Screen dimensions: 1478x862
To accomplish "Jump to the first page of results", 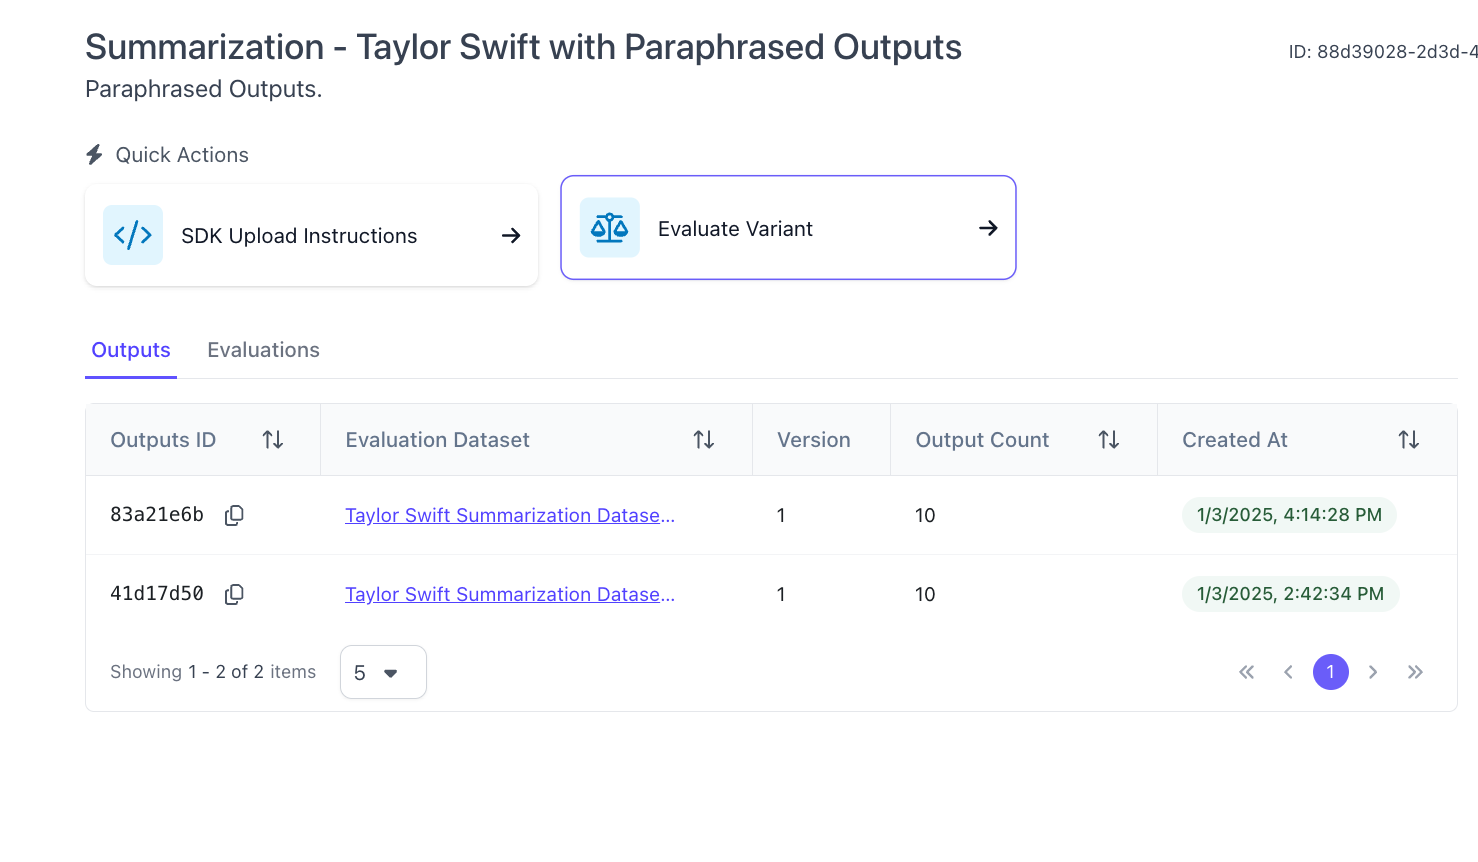I will click(1246, 672).
